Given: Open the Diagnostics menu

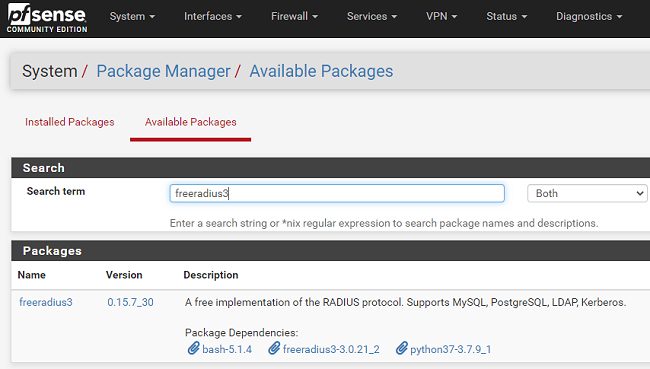Looking at the screenshot, I should [589, 16].
